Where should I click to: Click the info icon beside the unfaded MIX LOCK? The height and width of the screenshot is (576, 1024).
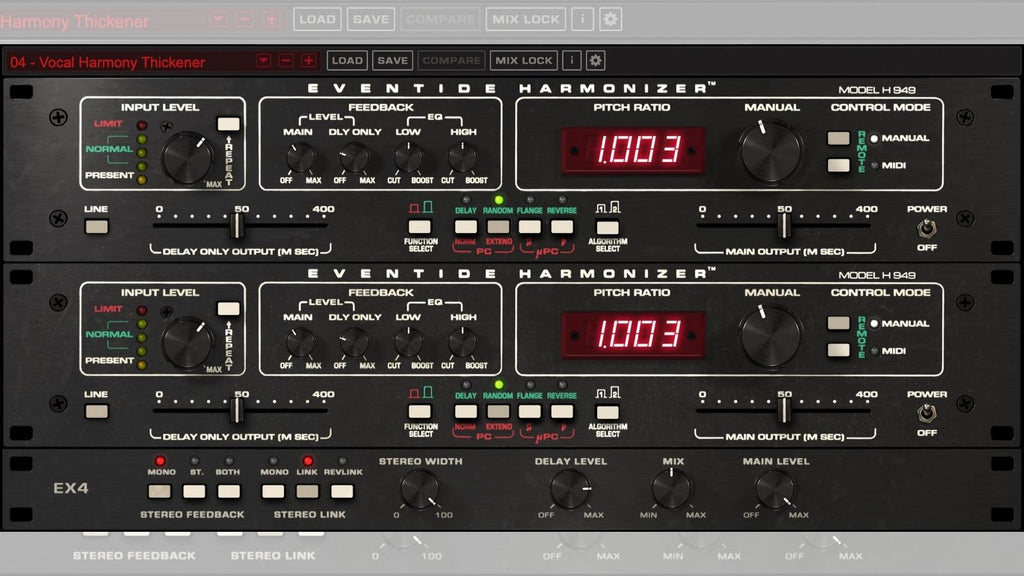pyautogui.click(x=571, y=61)
